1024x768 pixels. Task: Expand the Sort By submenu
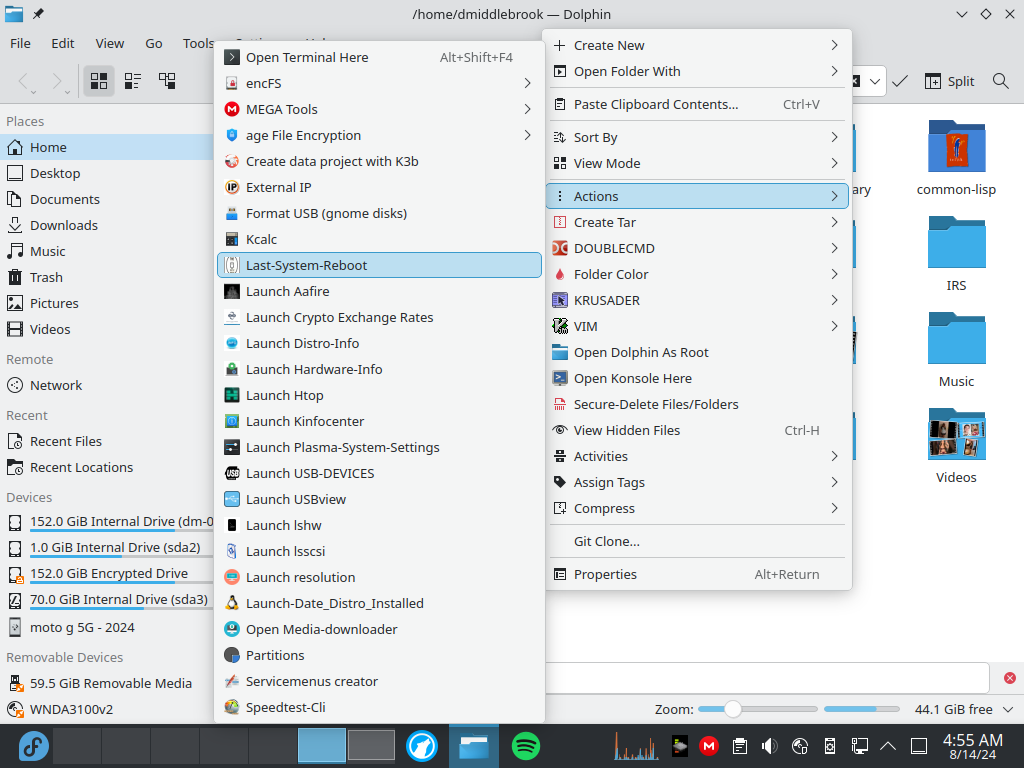(697, 138)
